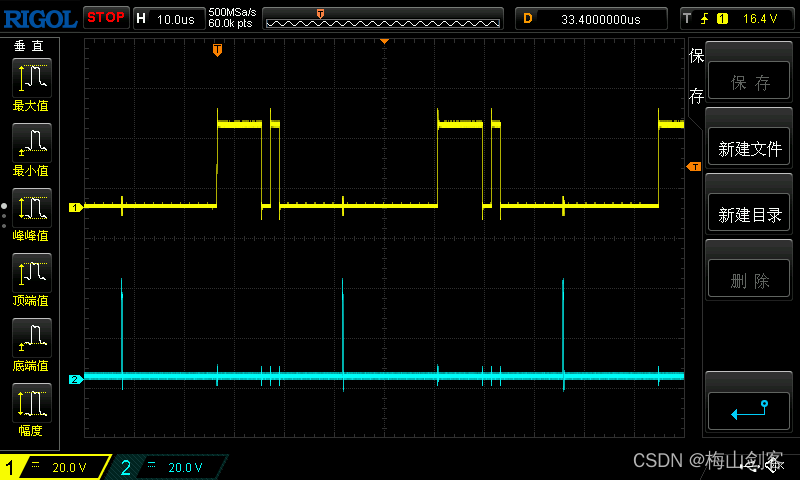Click the RIGOL logo
Image resolution: width=800 pixels, height=480 pixels.
click(40, 19)
